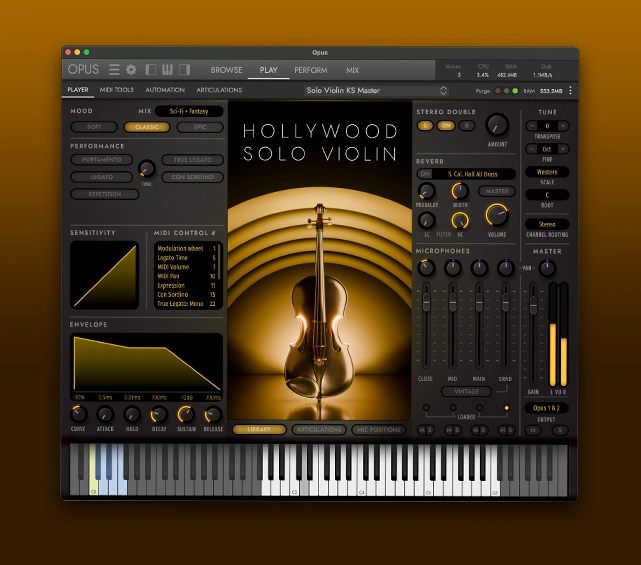Click the Performance Time knob
The width and height of the screenshot is (641, 565).
point(146,168)
